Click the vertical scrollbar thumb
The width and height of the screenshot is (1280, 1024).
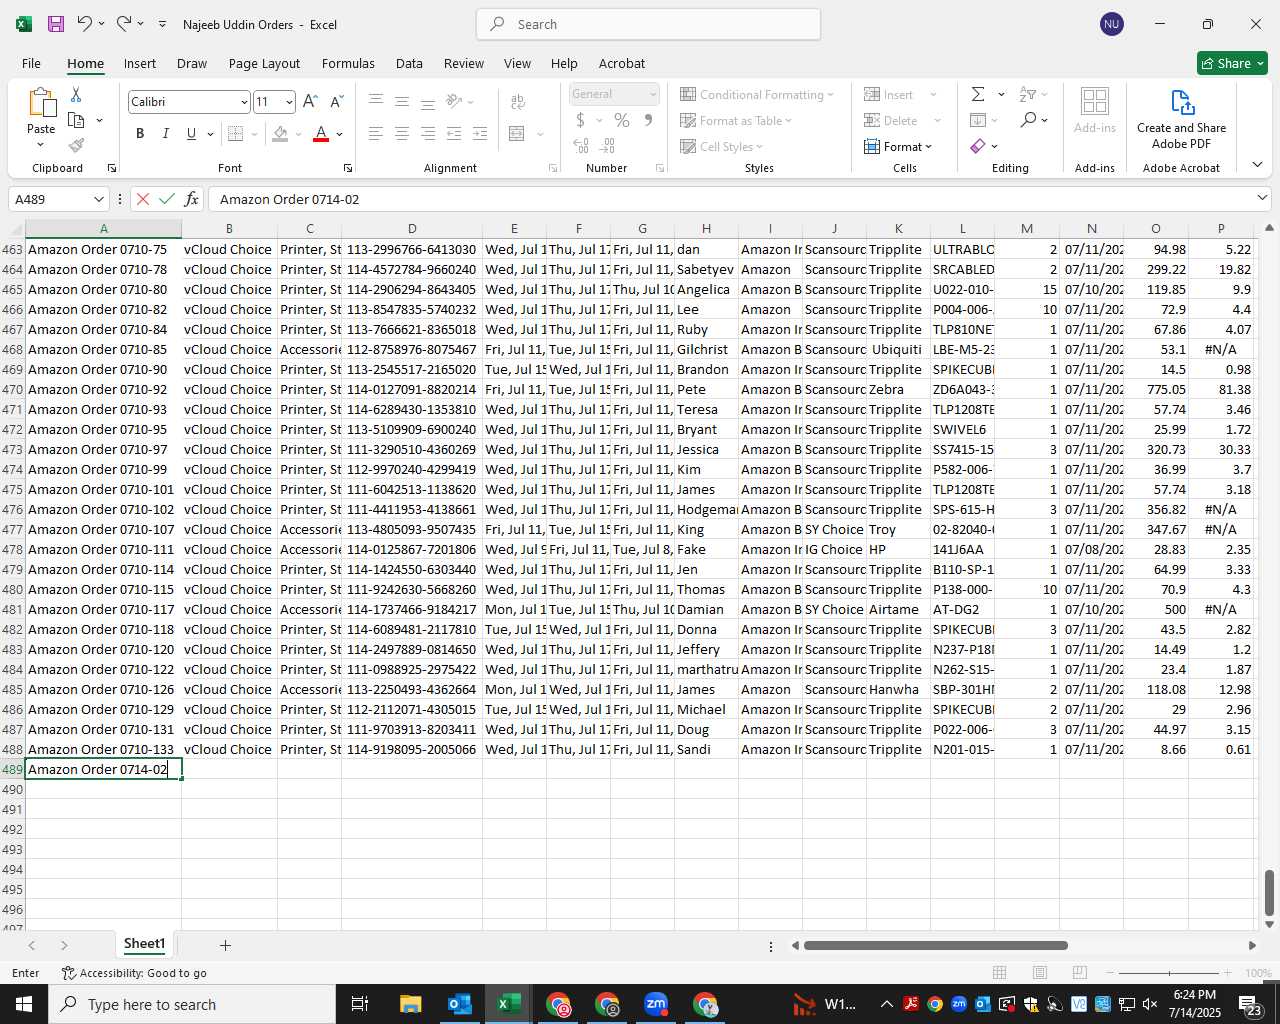pos(1269,893)
